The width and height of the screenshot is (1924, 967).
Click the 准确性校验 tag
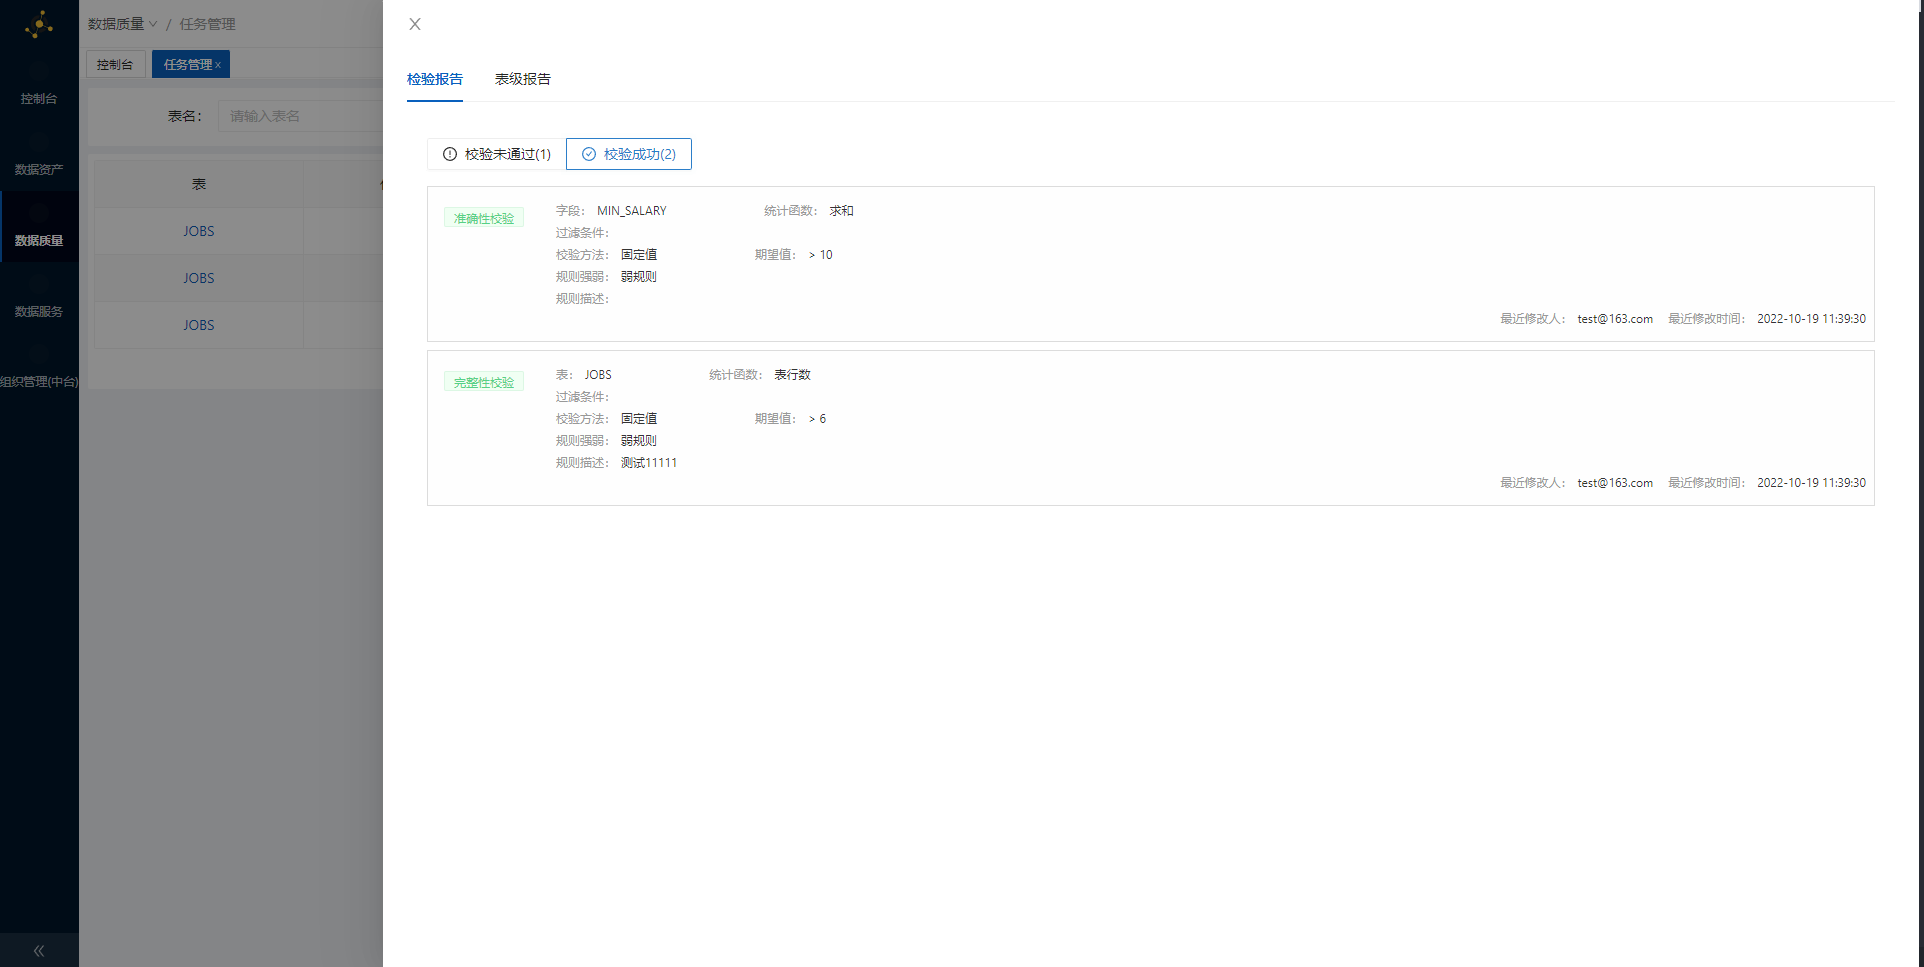[x=484, y=219]
